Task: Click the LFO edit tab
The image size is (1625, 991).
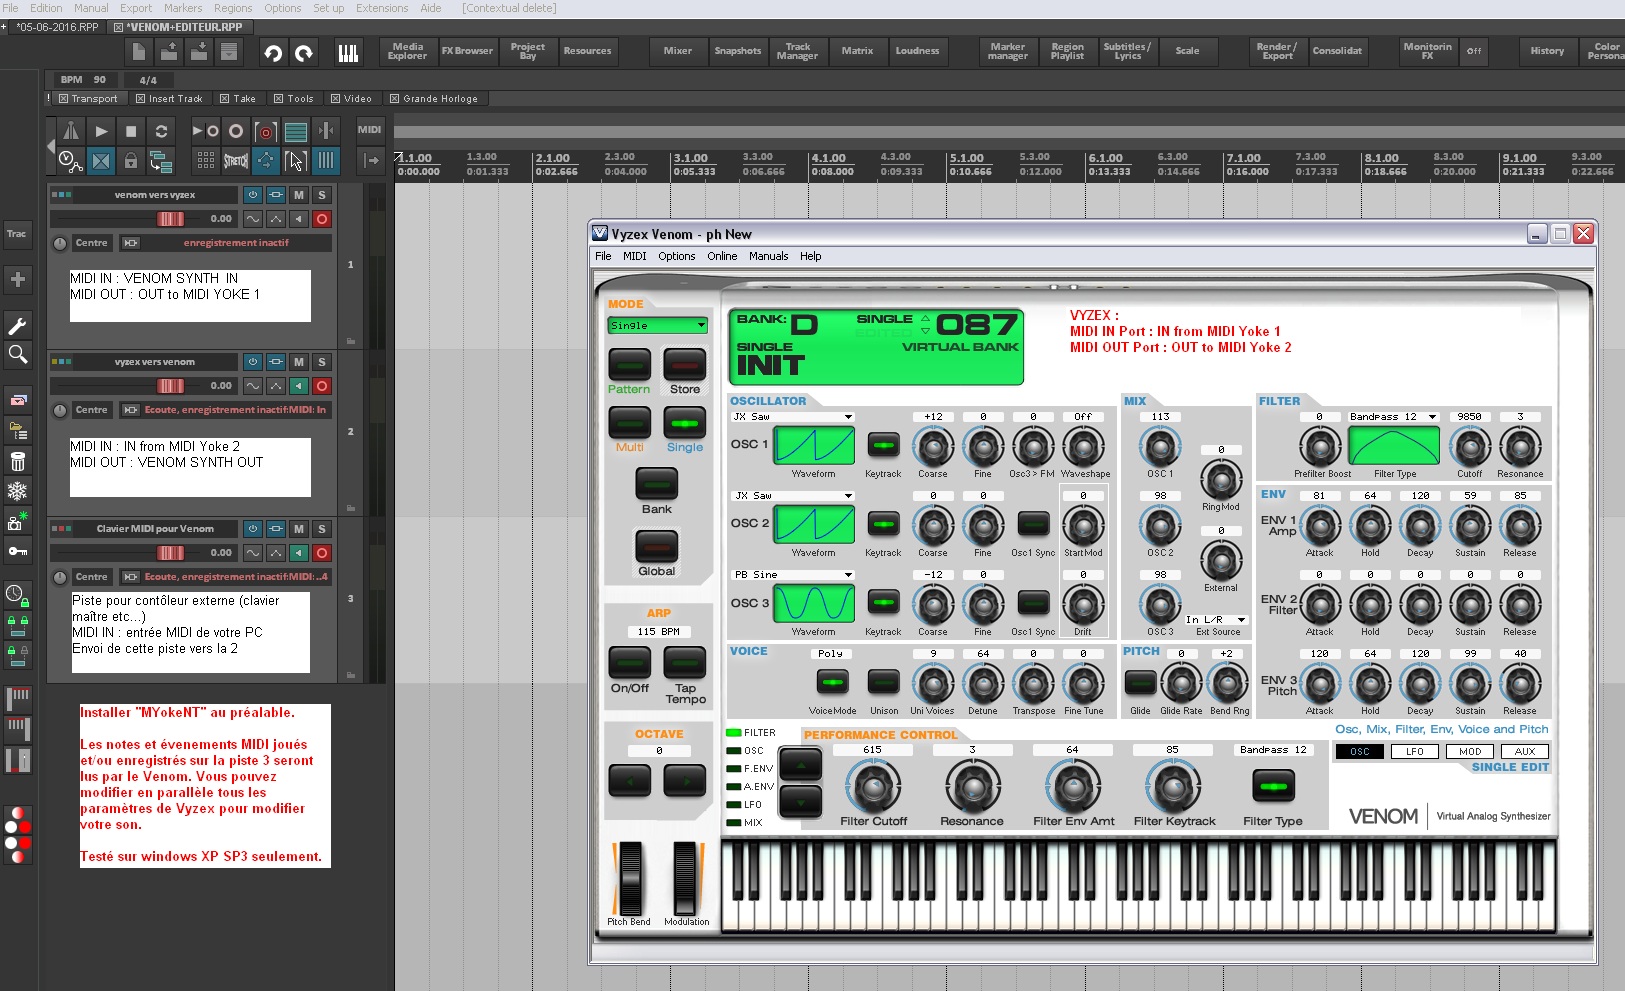Action: pyautogui.click(x=1414, y=752)
